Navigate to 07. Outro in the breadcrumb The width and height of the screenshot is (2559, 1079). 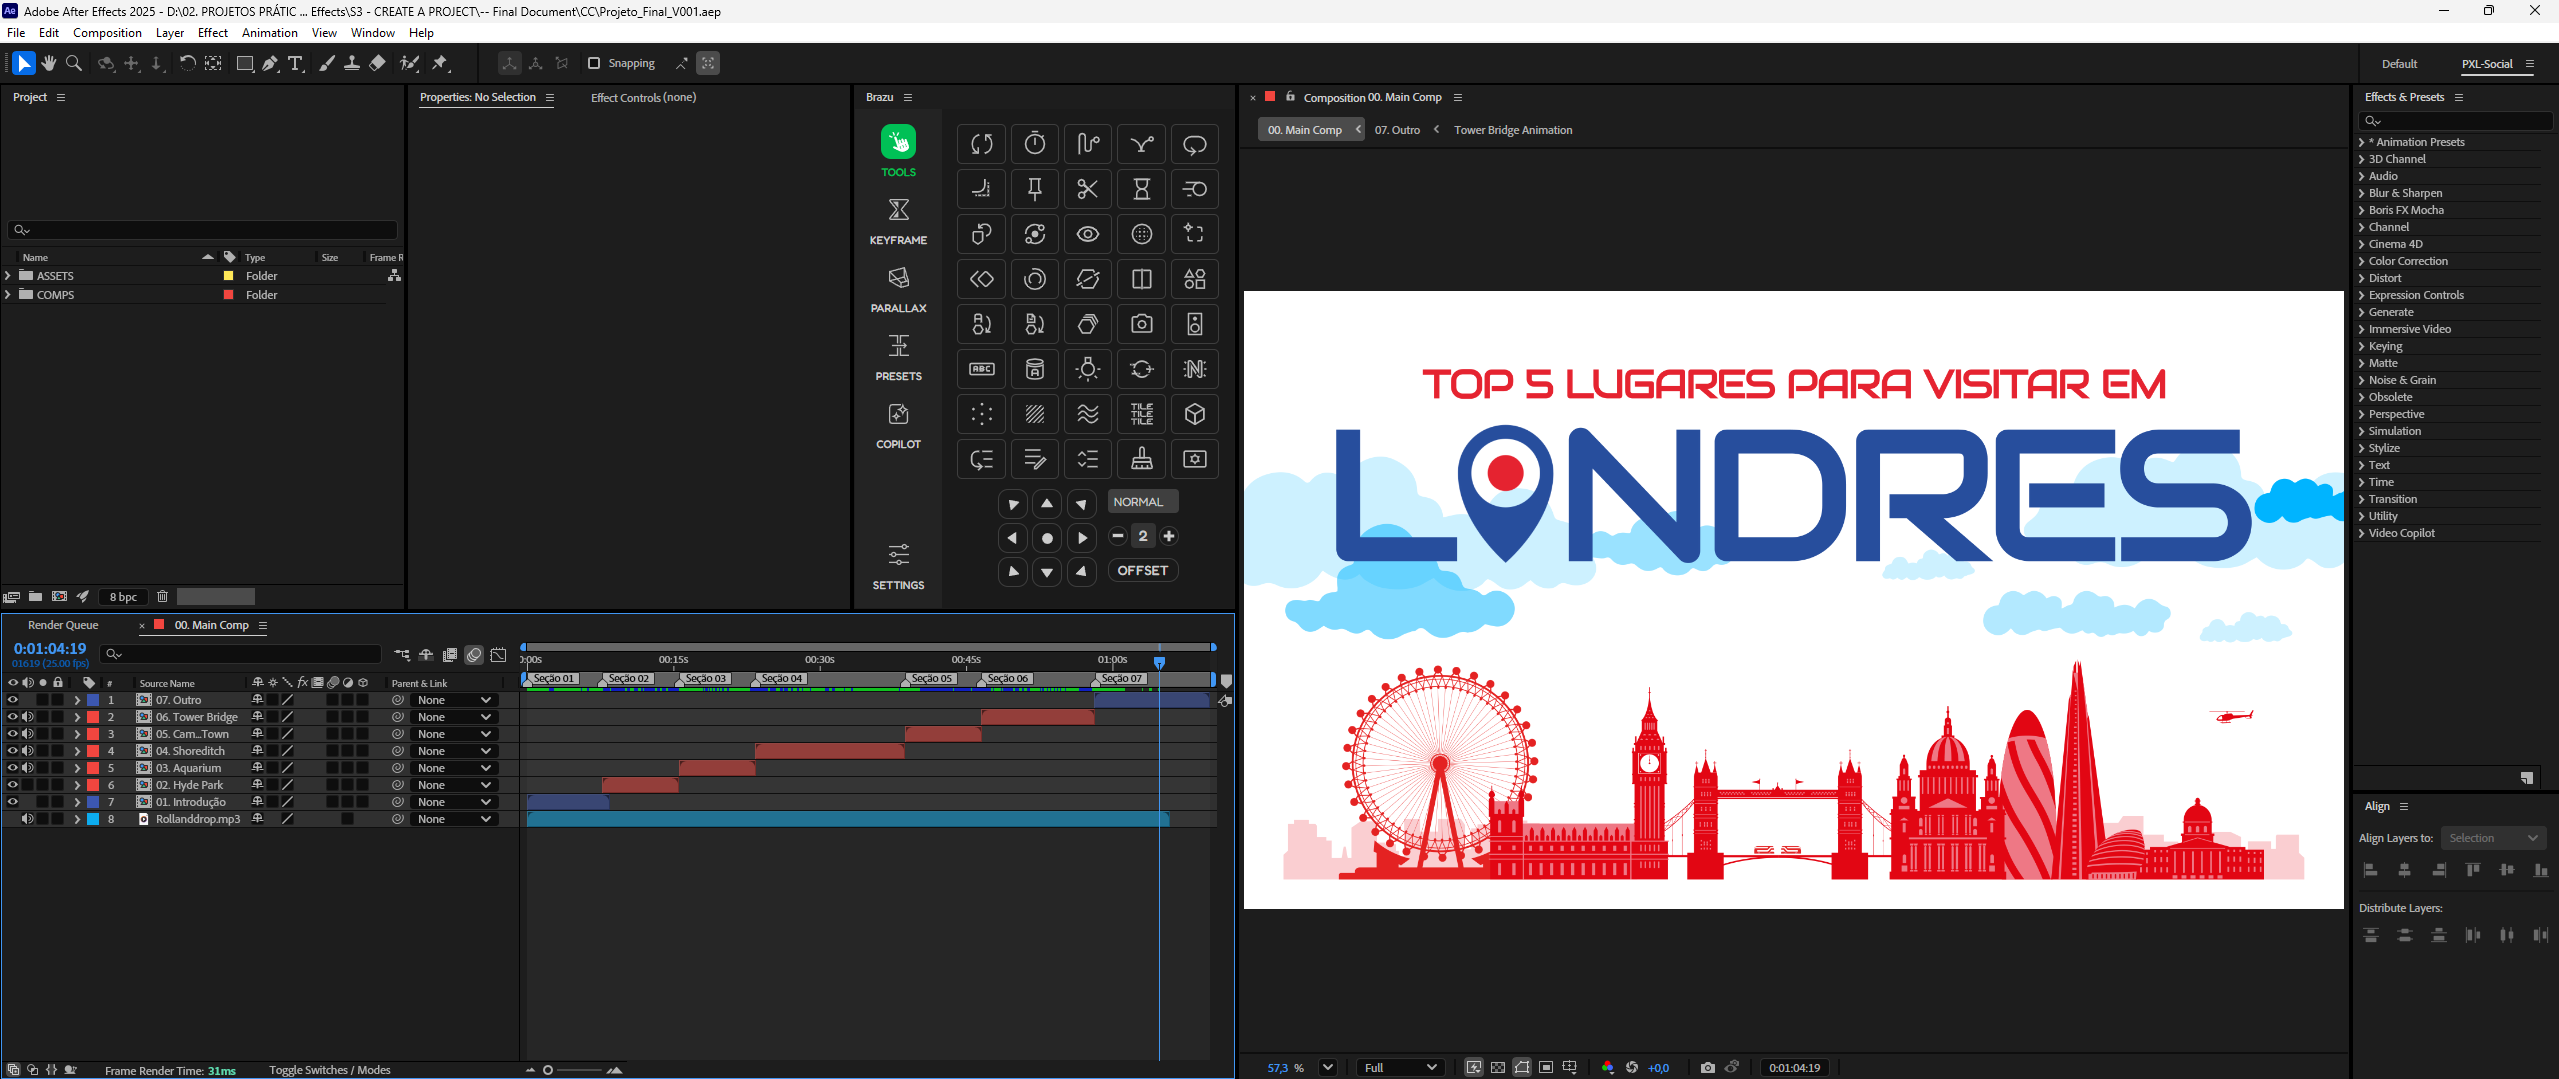(x=1397, y=130)
